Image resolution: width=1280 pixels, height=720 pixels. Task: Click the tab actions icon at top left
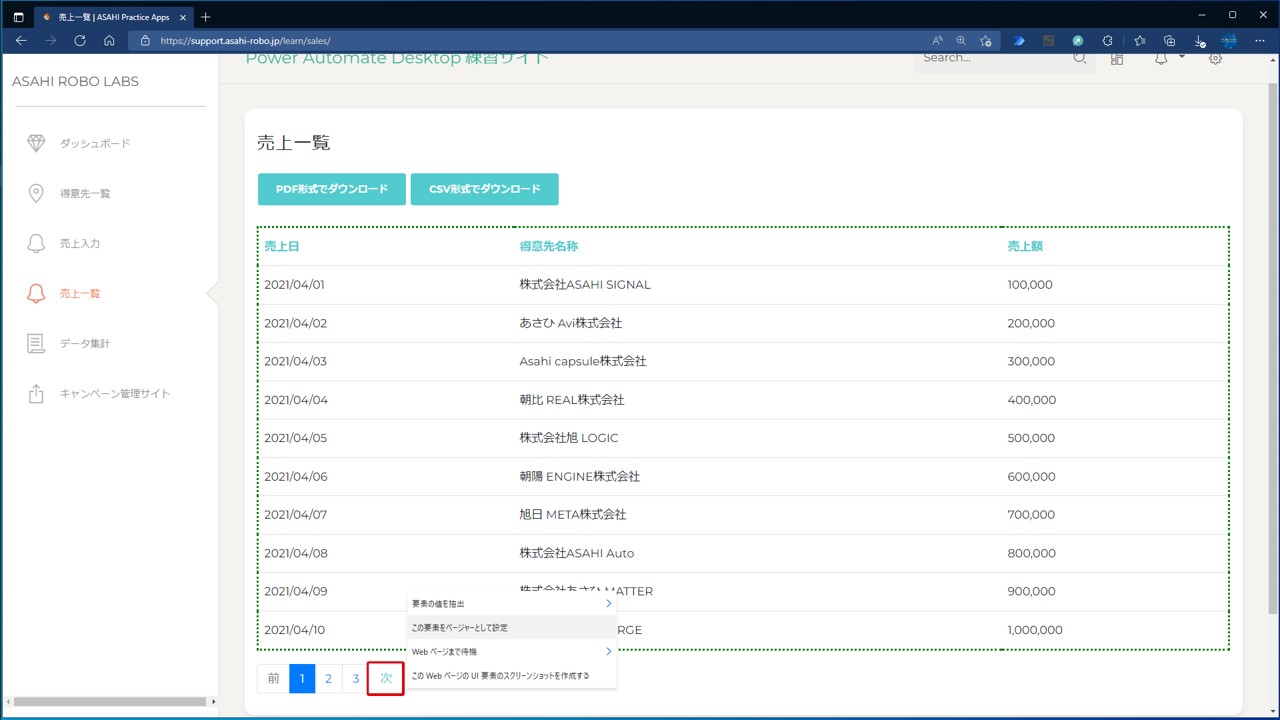[x=18, y=17]
